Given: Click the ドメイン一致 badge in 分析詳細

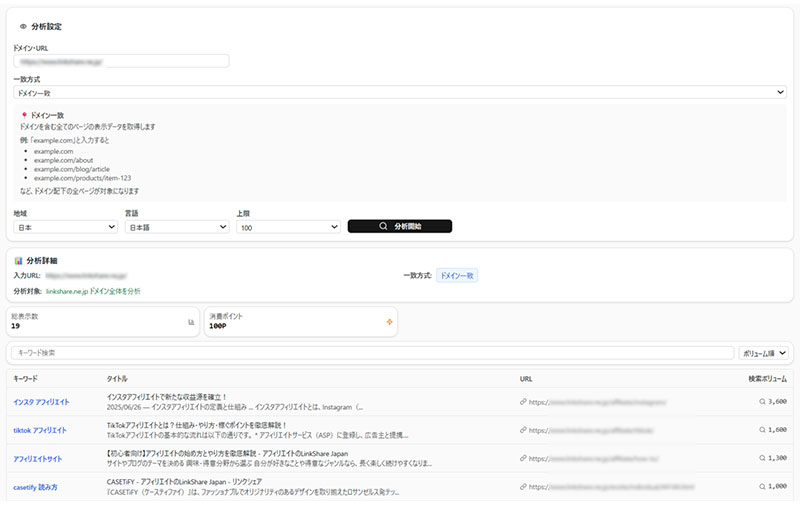Looking at the screenshot, I should click(457, 275).
